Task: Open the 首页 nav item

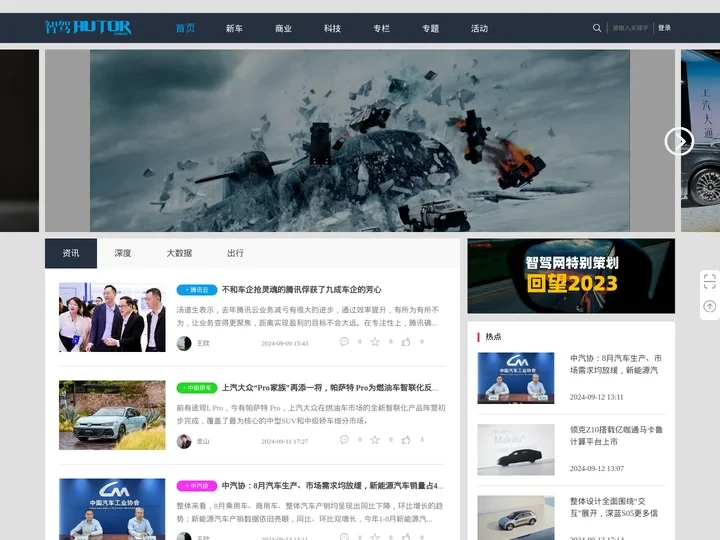Action: 186,28
